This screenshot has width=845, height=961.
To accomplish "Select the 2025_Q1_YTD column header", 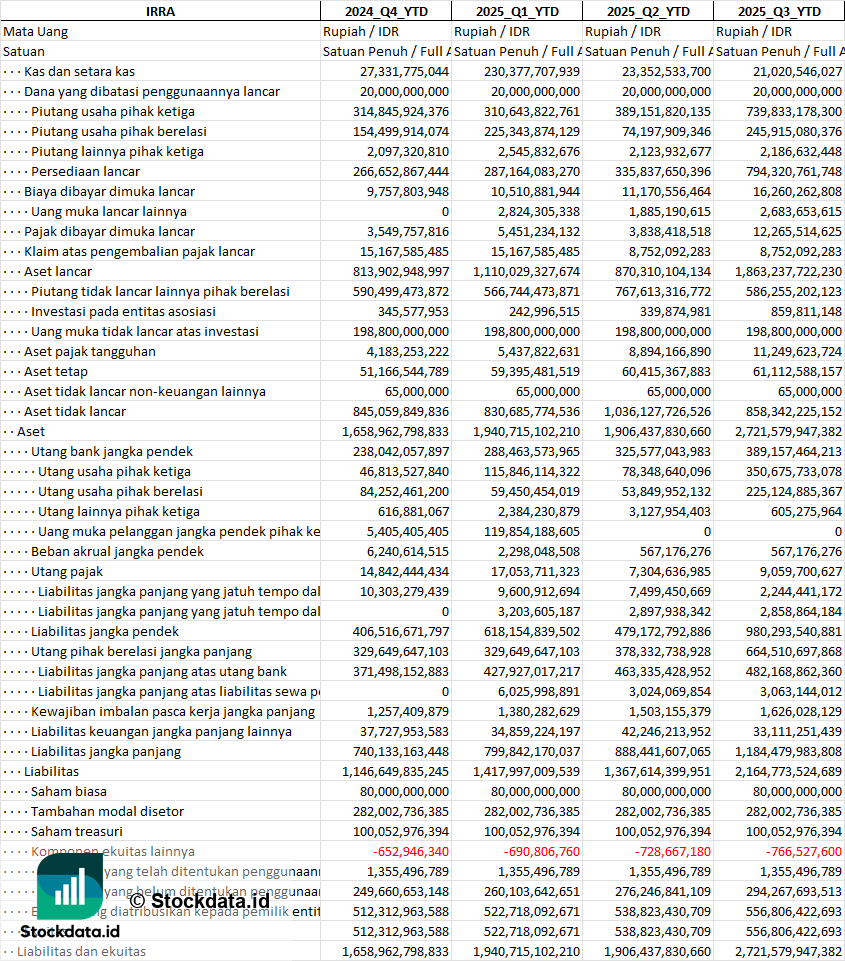I will 517,11.
